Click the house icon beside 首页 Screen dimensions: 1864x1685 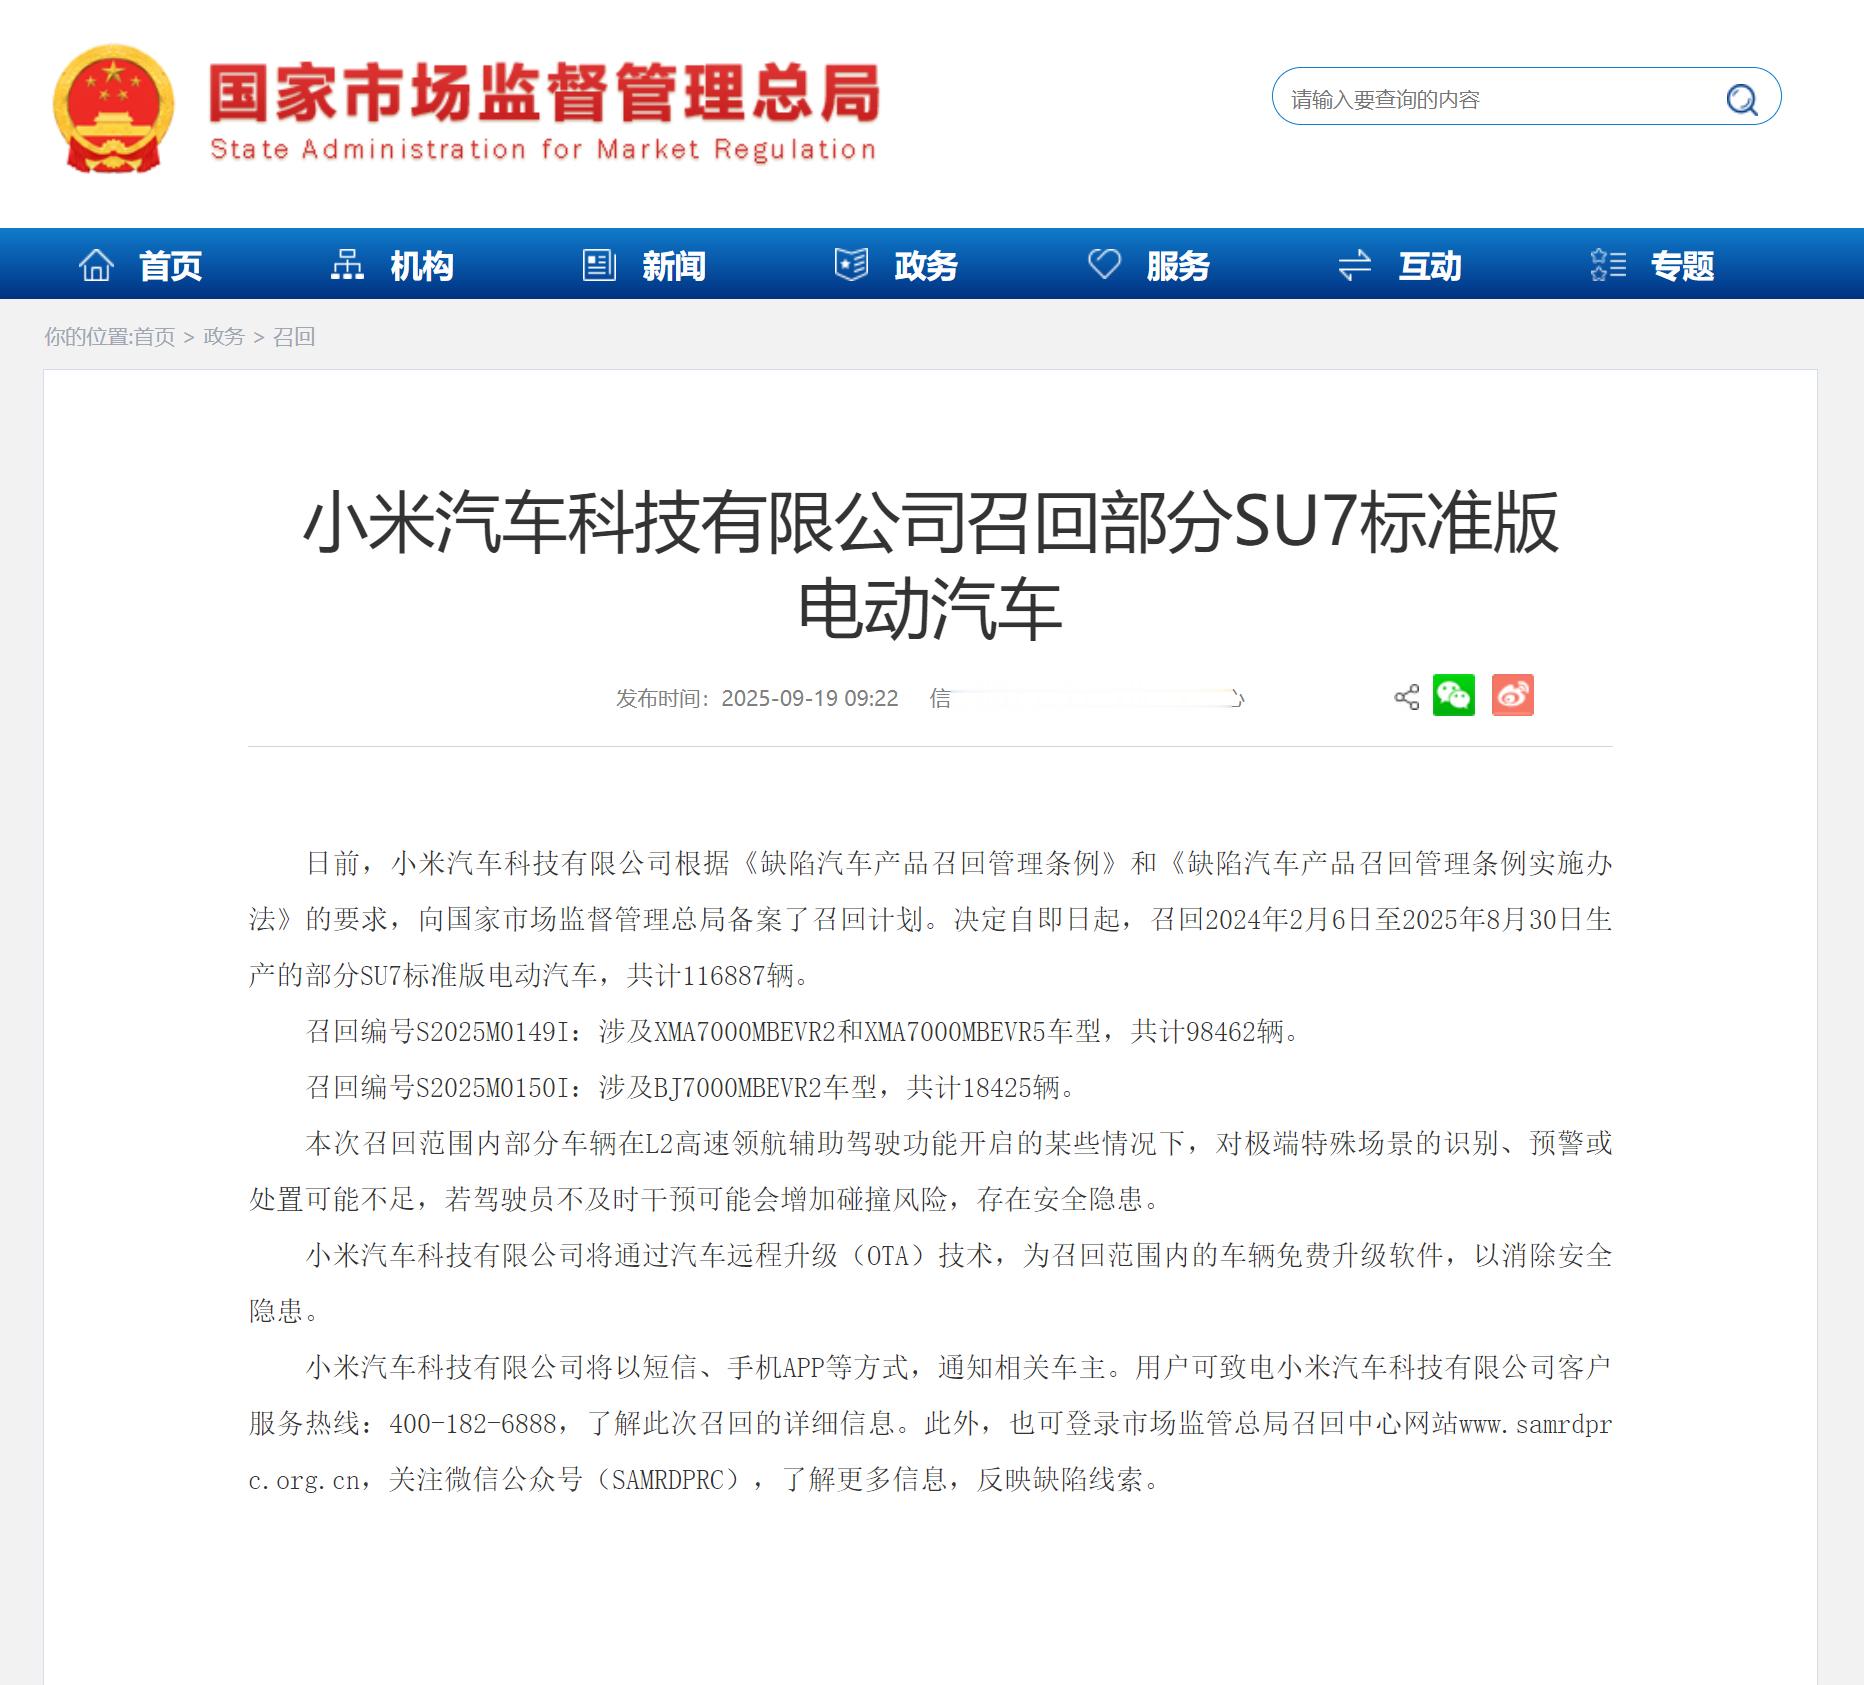pyautogui.click(x=96, y=265)
